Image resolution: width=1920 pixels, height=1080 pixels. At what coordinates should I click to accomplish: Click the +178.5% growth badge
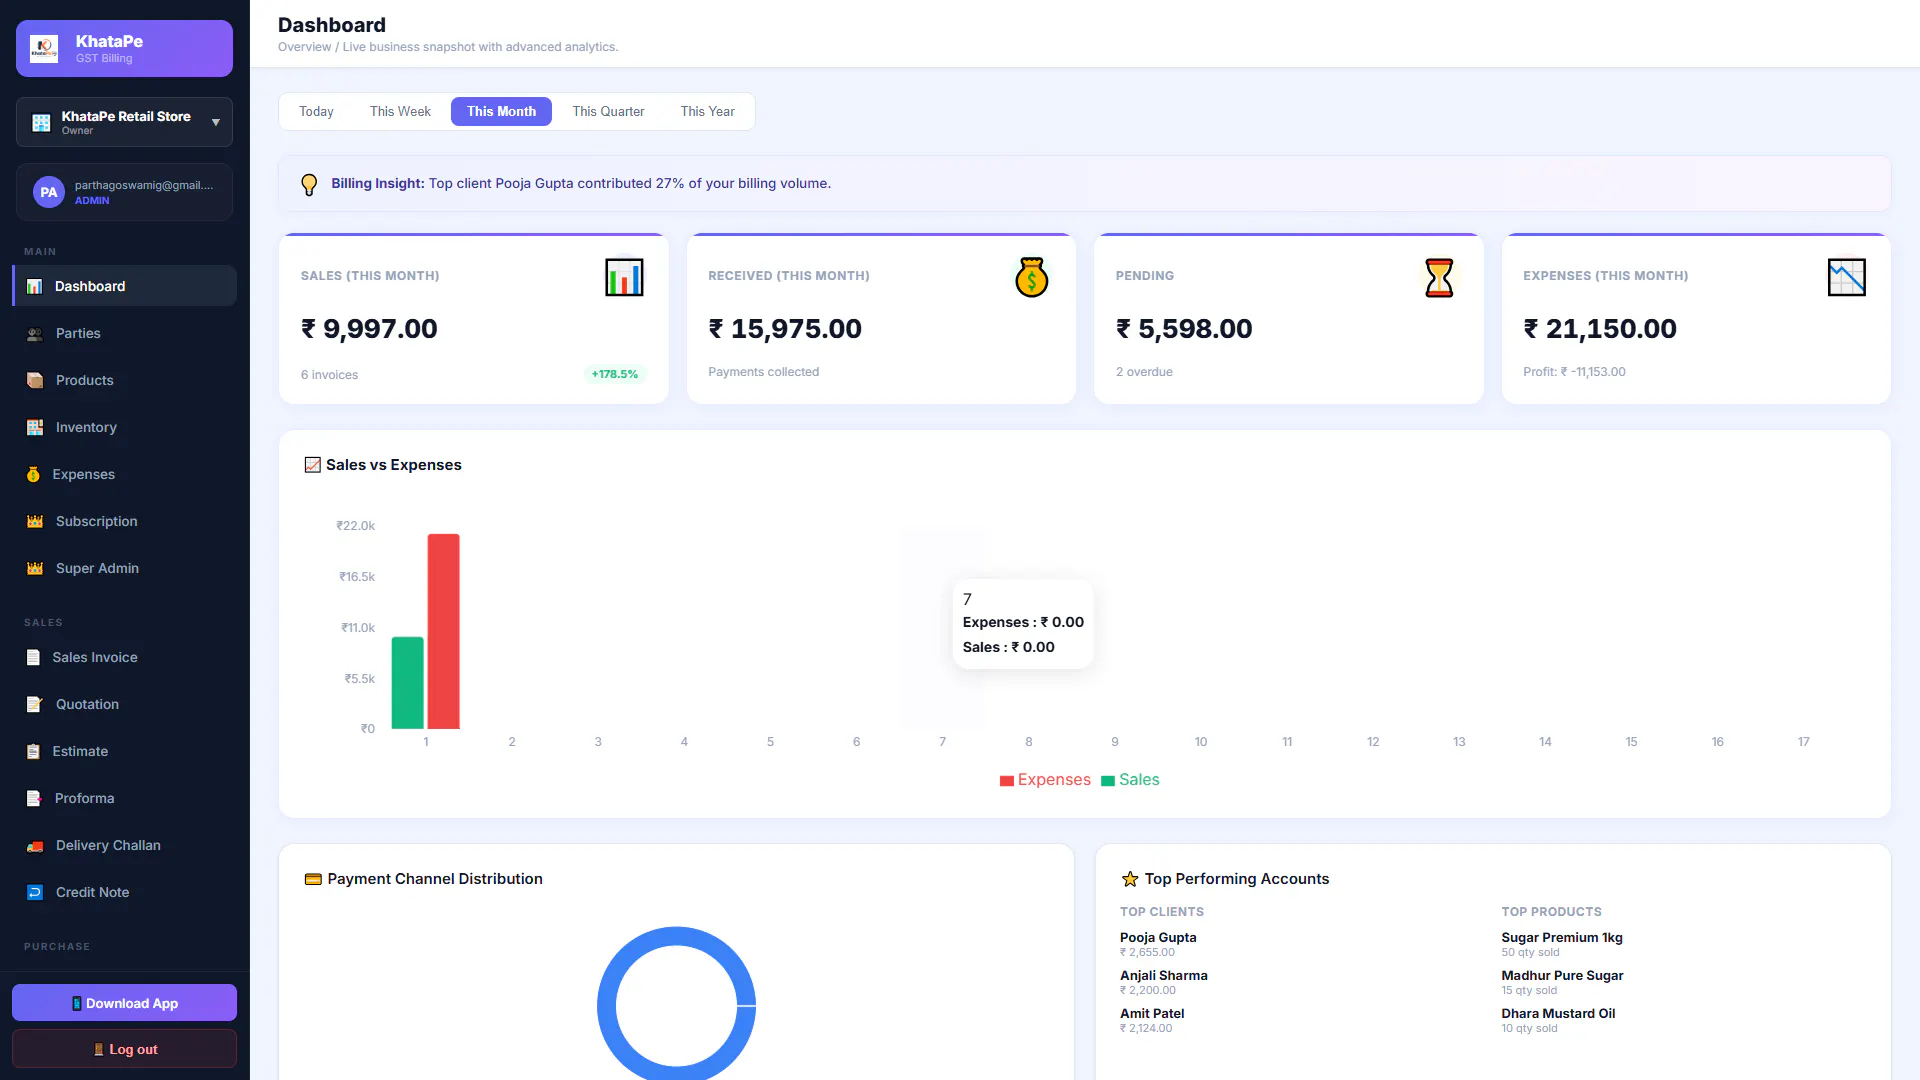coord(615,374)
